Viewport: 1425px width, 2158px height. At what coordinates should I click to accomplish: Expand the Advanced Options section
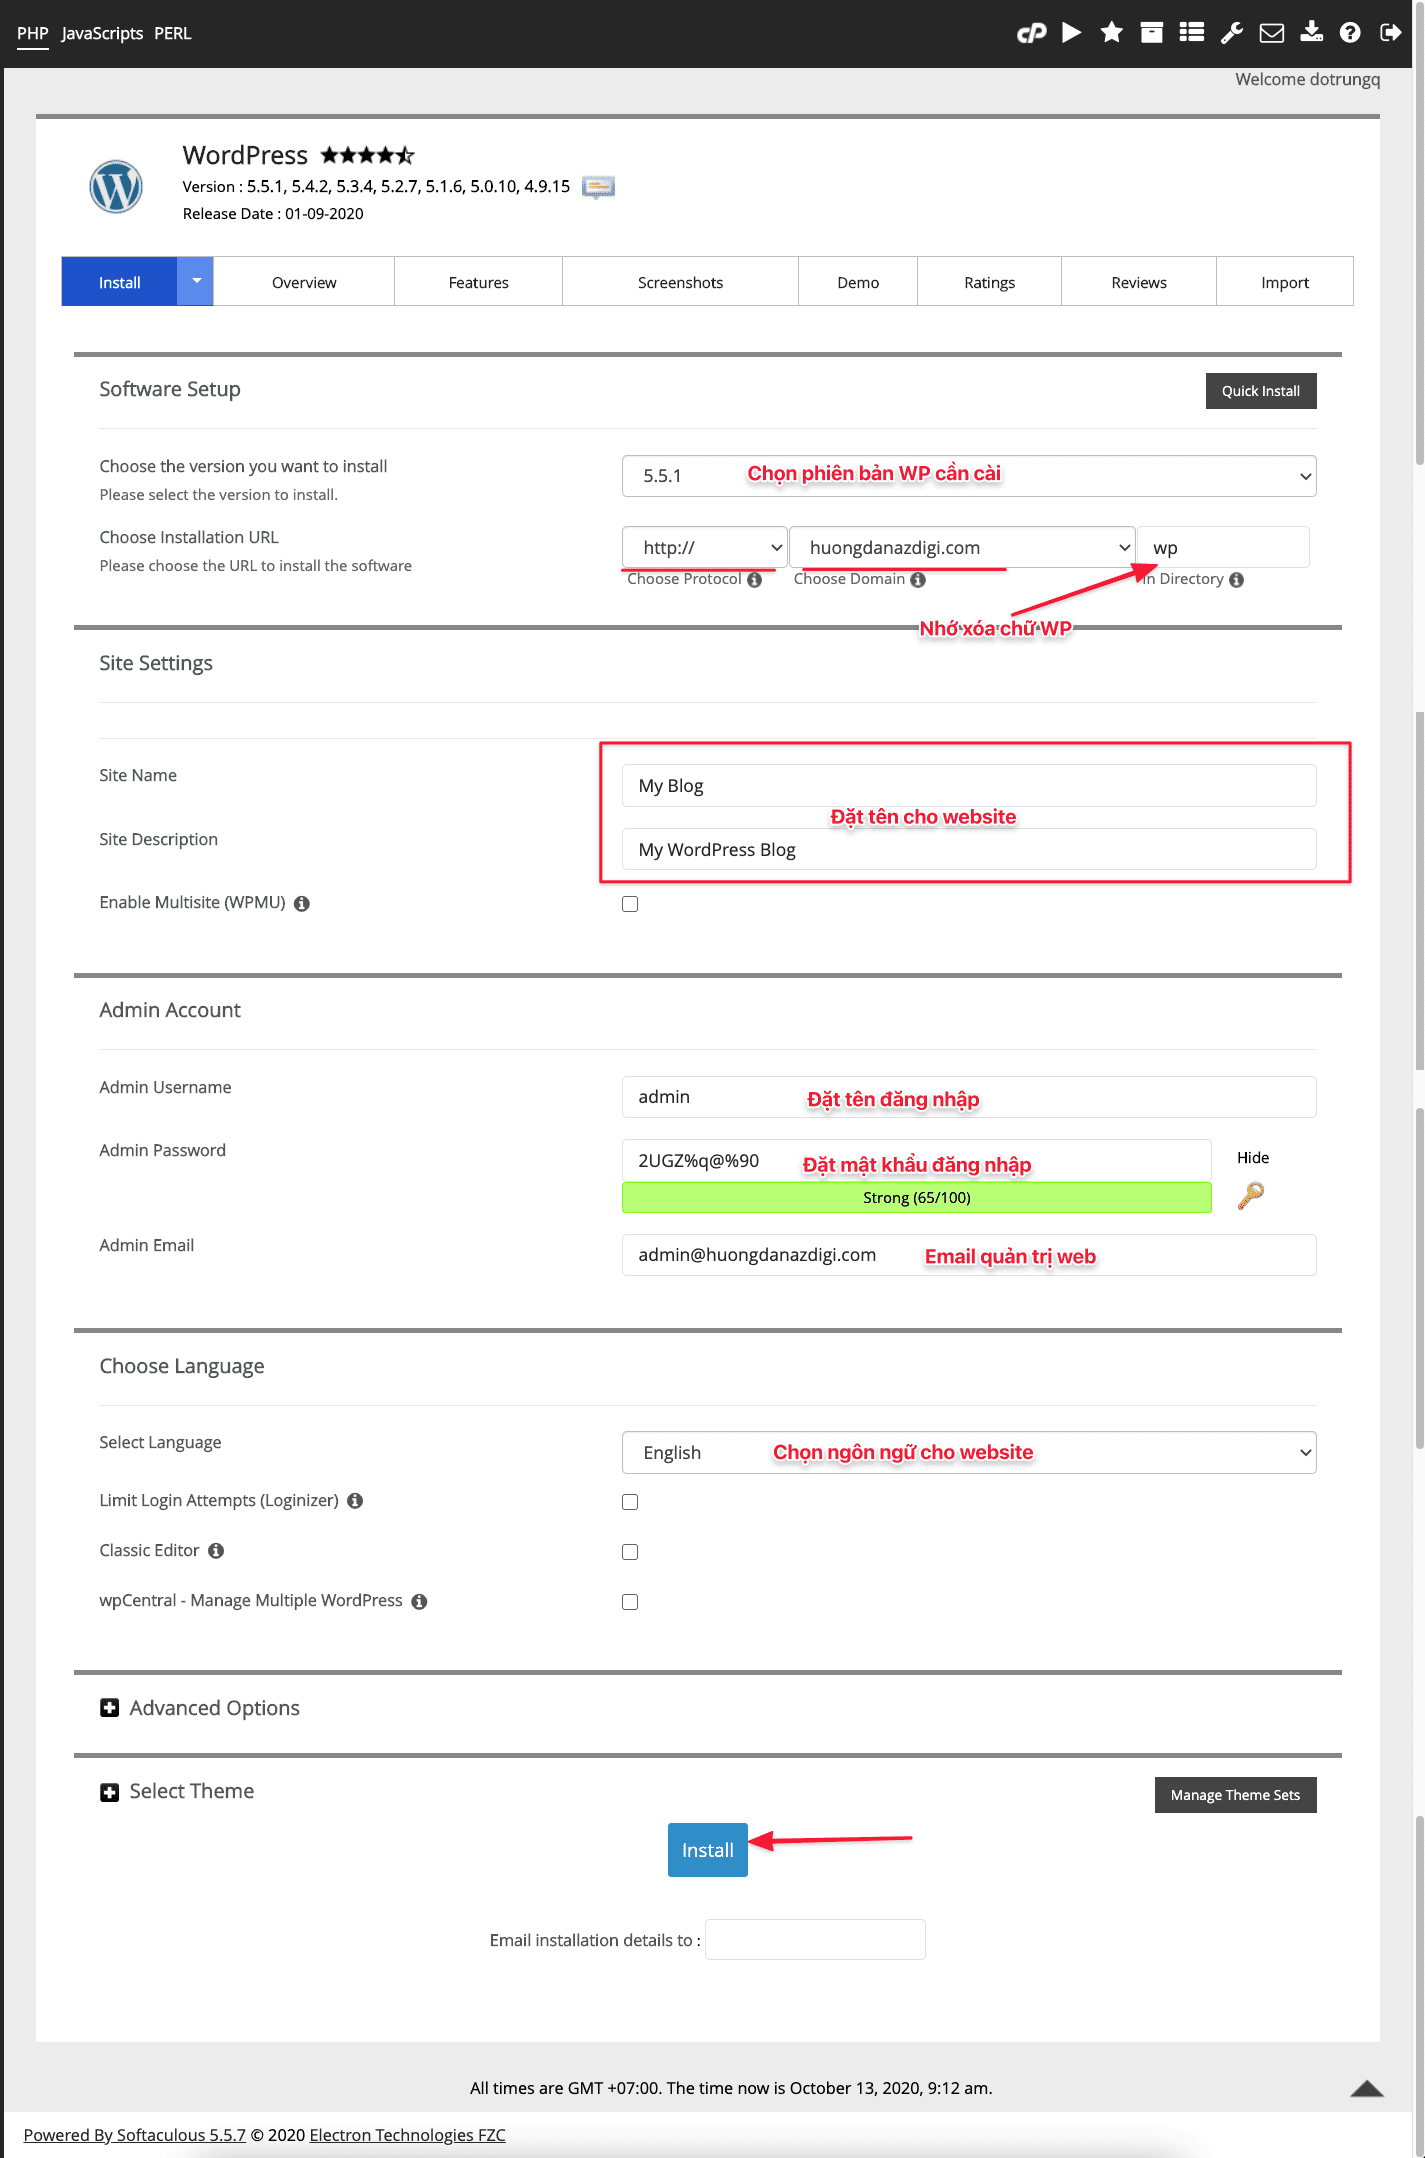click(110, 1708)
